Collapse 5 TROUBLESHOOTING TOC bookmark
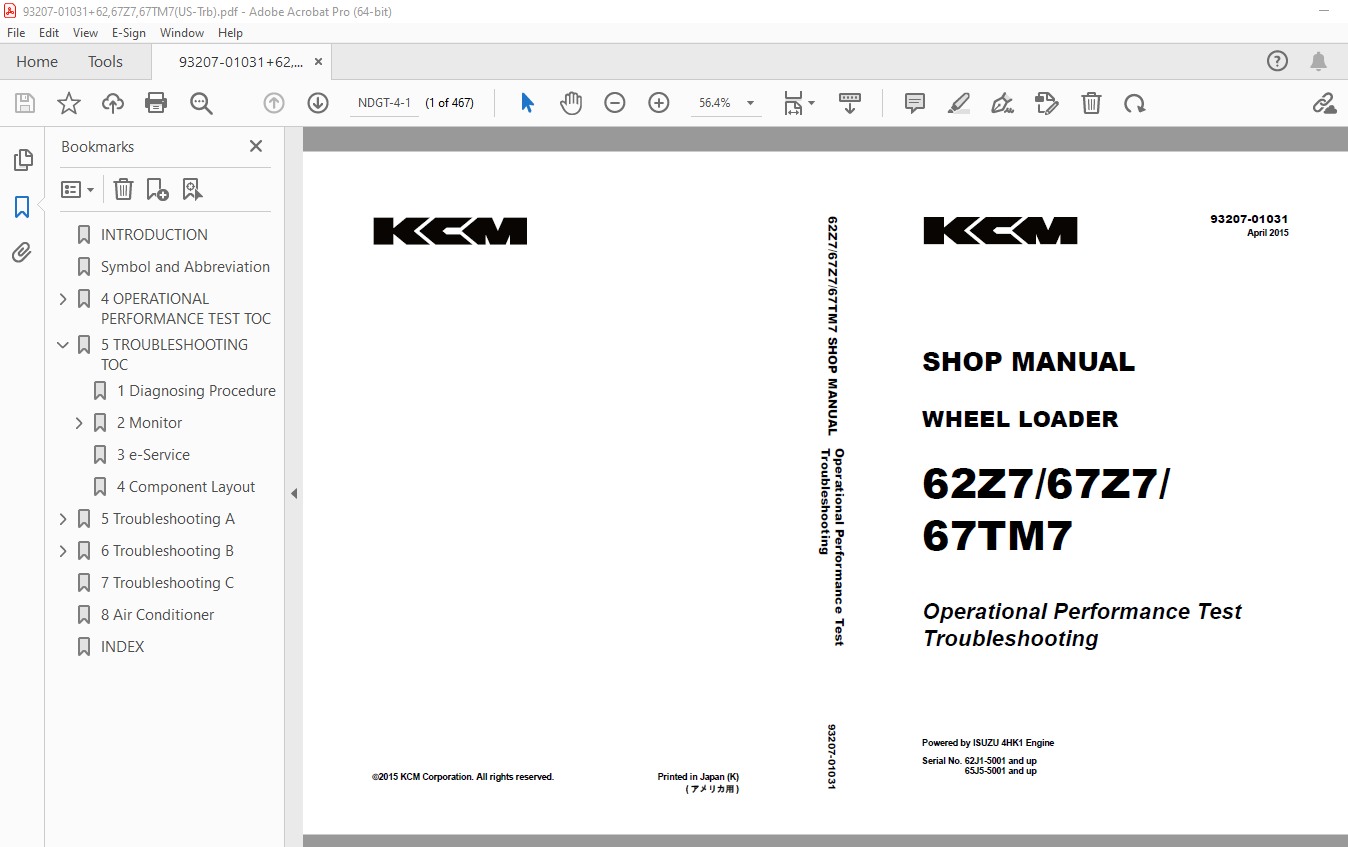 pos(63,345)
